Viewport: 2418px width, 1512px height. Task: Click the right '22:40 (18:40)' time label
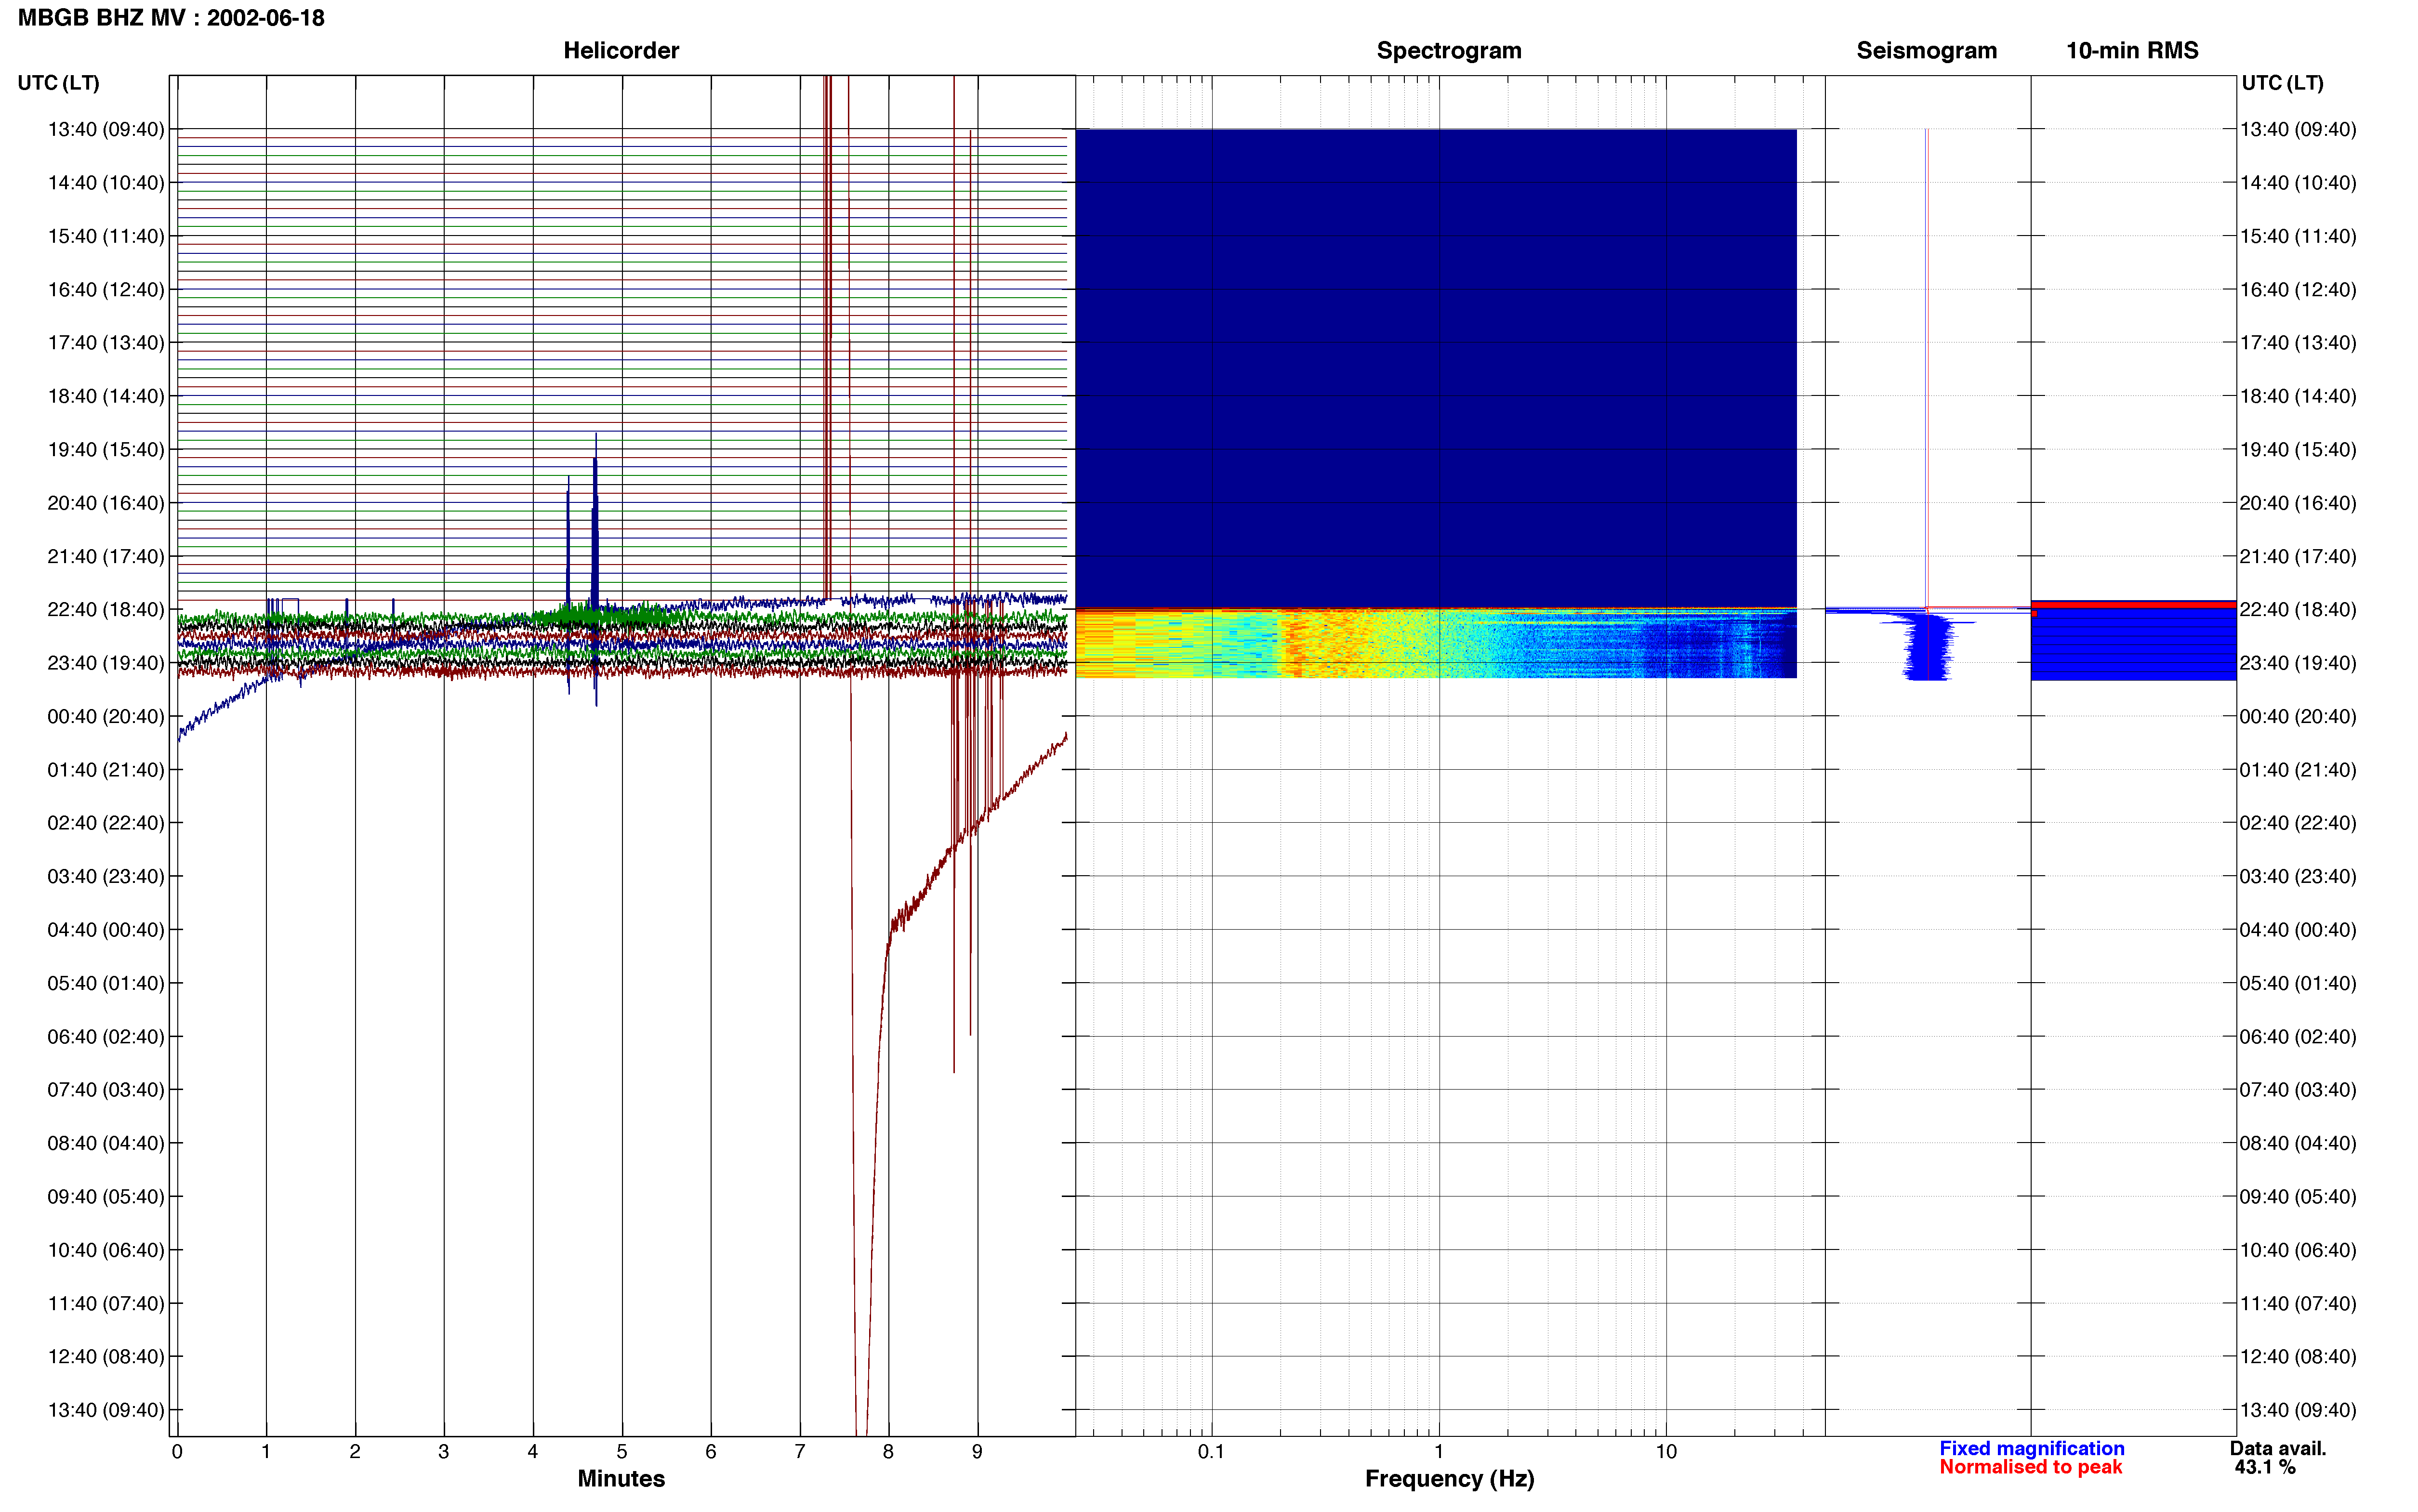coord(2298,610)
